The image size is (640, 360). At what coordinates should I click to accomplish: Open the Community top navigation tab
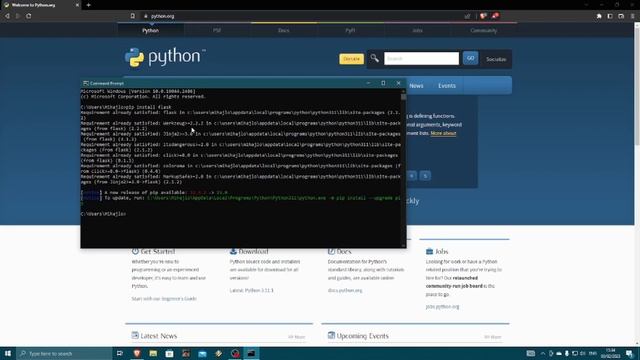(x=484, y=30)
